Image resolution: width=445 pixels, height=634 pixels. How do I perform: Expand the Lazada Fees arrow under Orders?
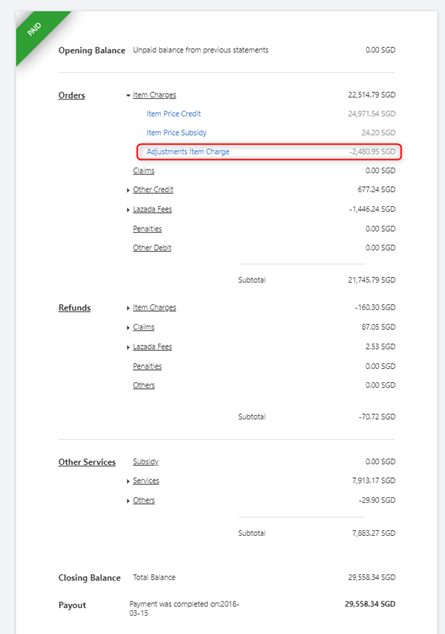point(128,210)
